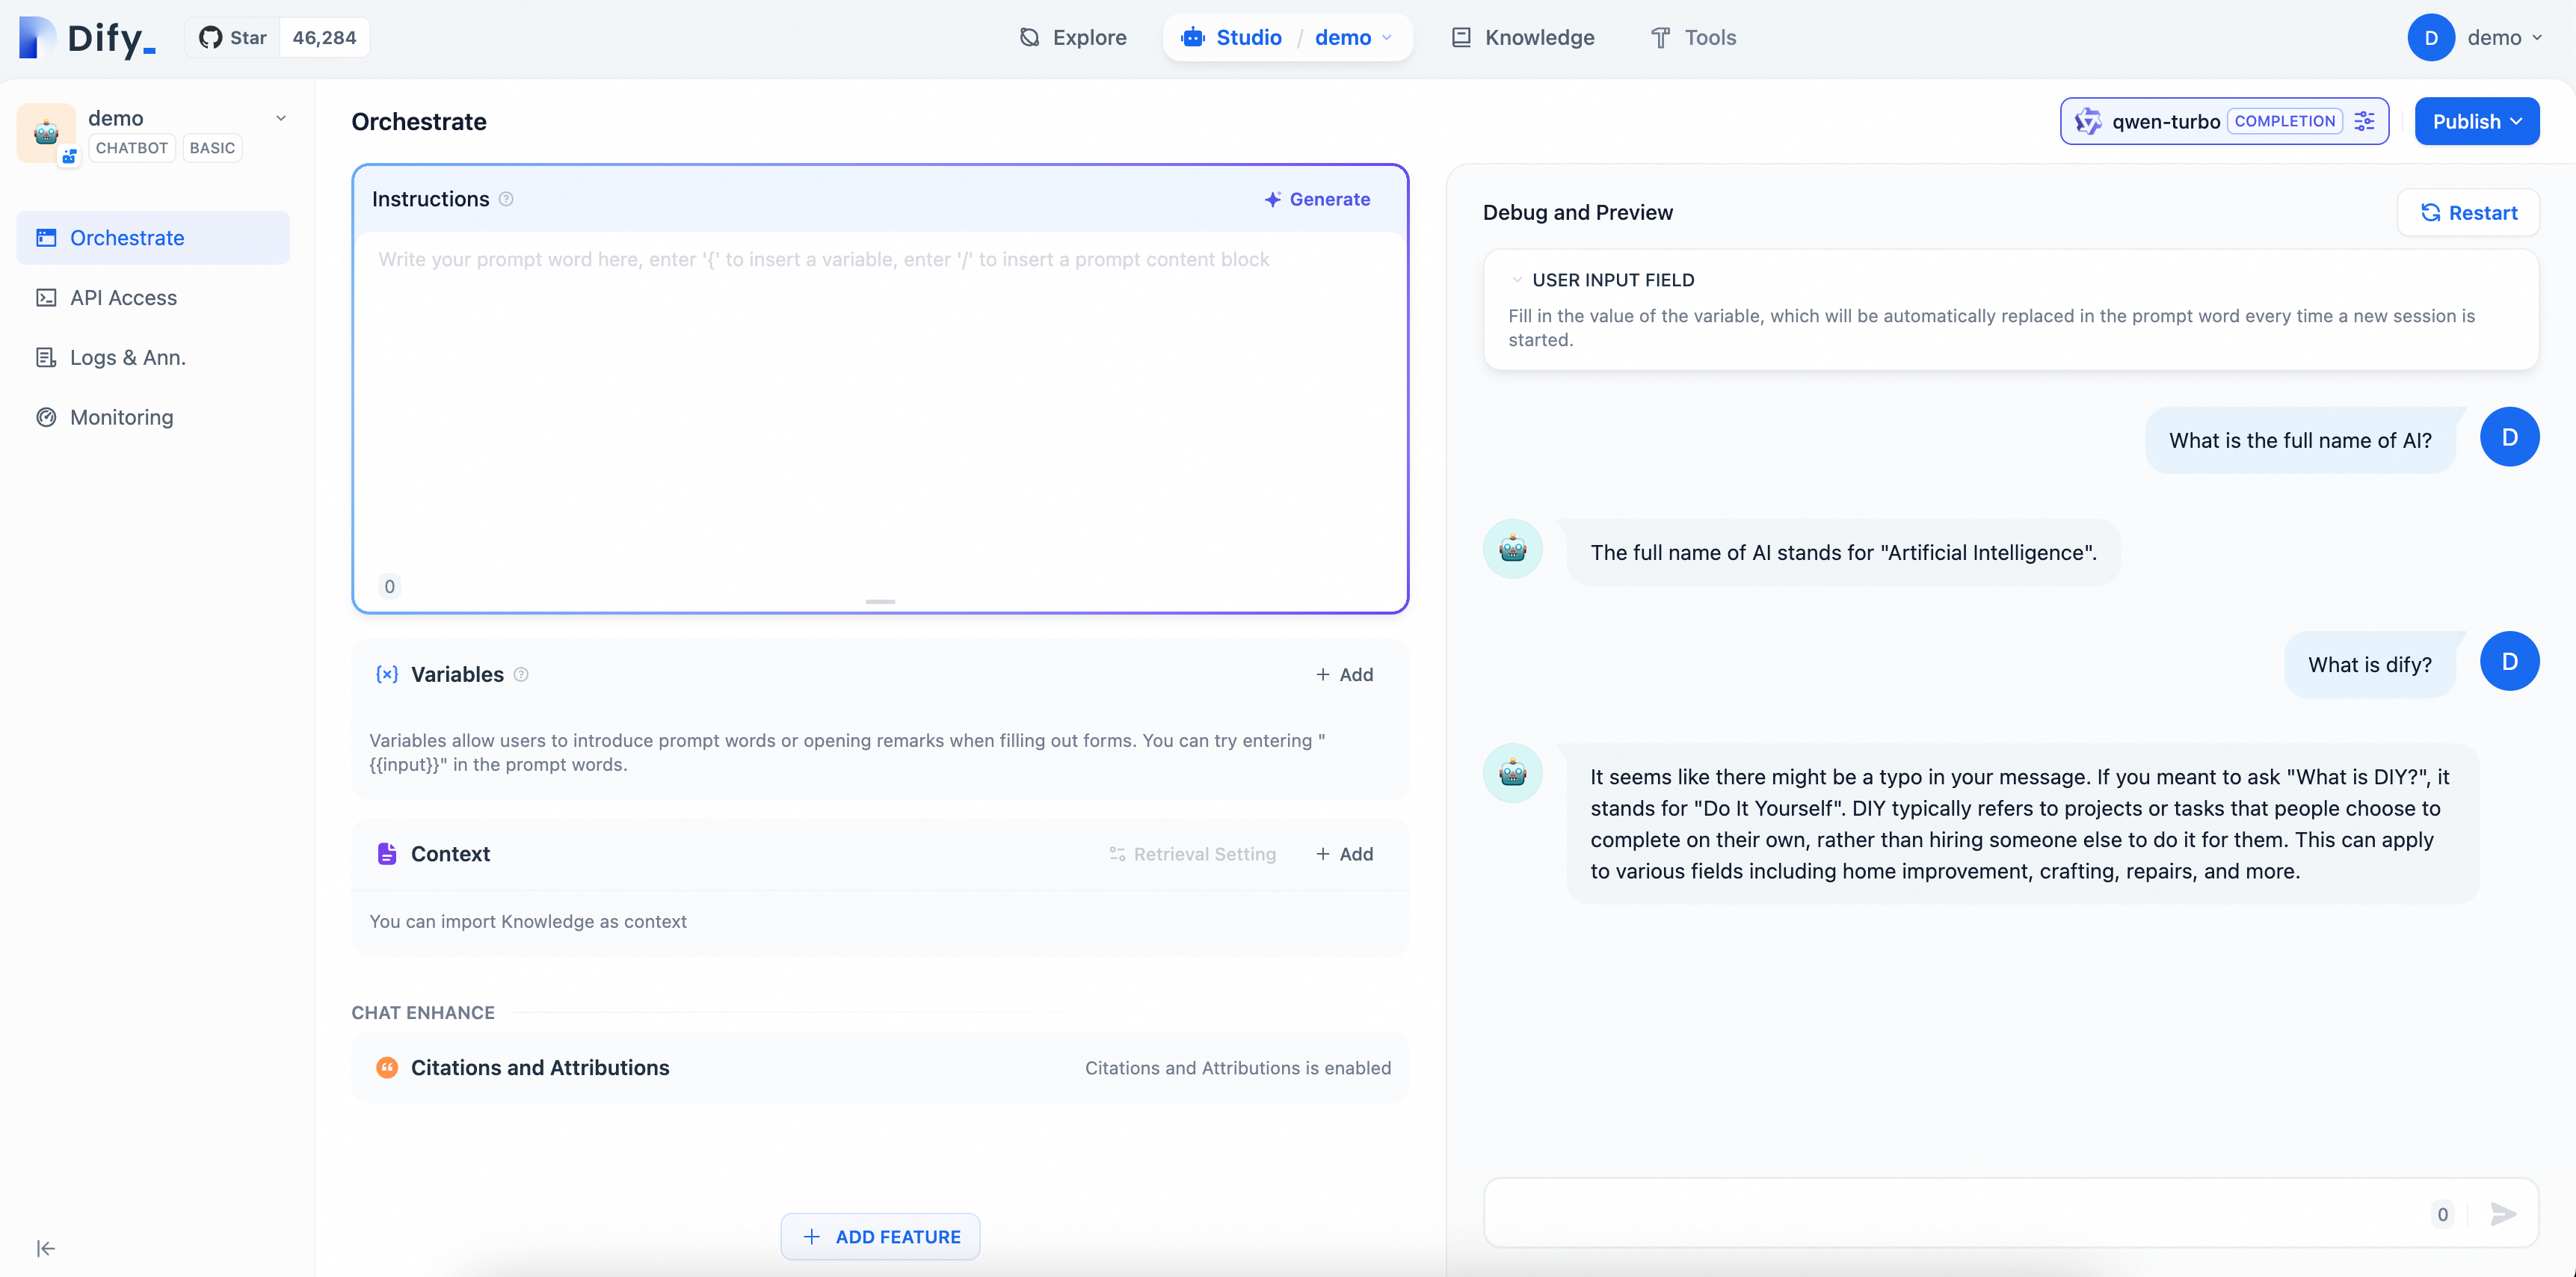Click Generate to auto-create instructions
Viewport: 2576px width, 1277px height.
(x=1317, y=199)
